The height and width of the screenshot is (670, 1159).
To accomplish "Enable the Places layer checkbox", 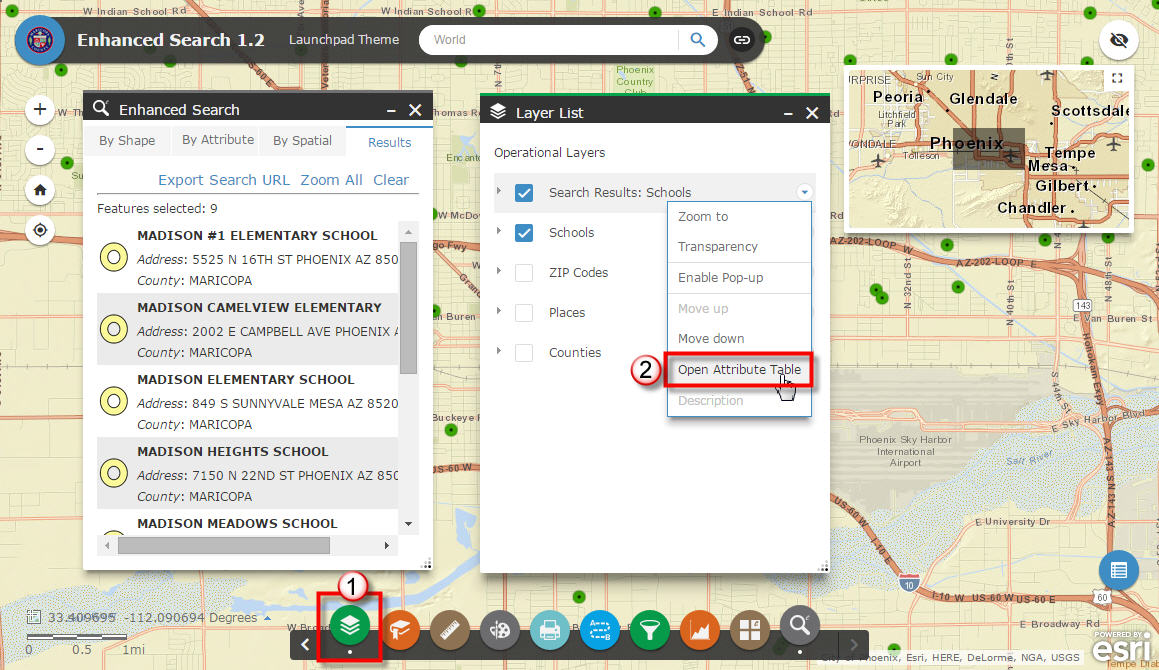I will [x=523, y=312].
